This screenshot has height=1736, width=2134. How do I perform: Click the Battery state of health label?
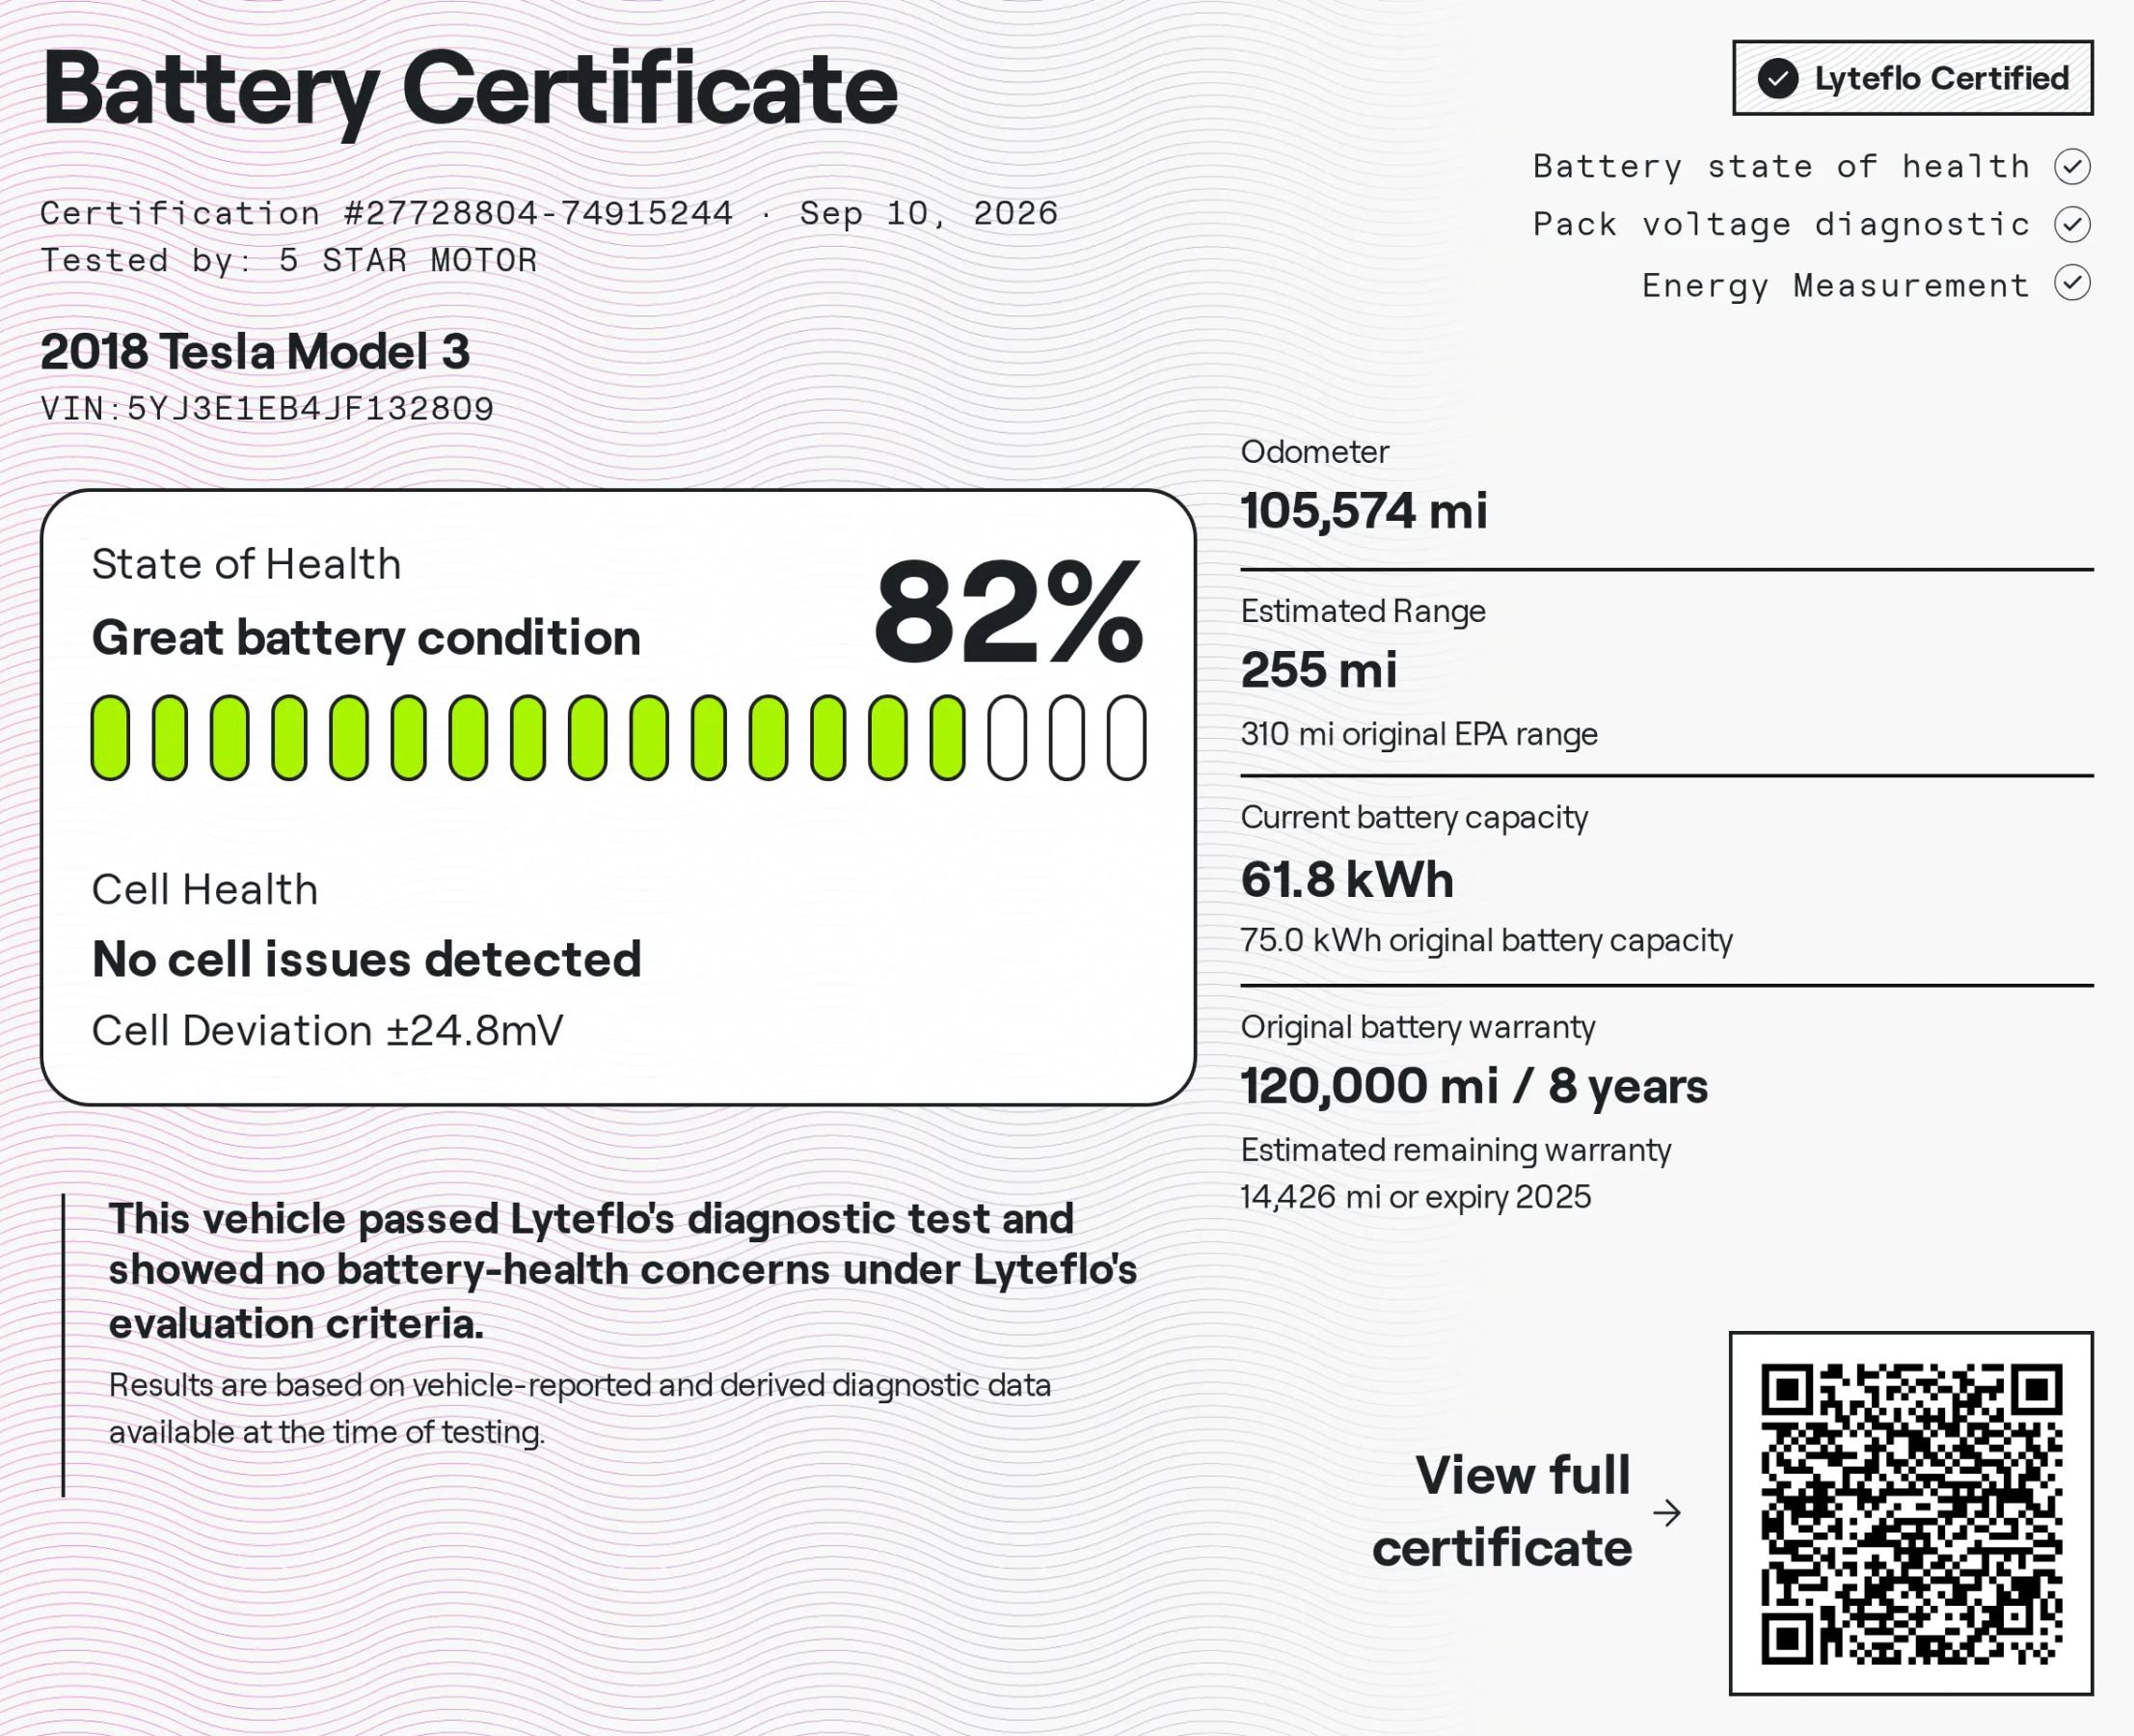coord(1782,166)
